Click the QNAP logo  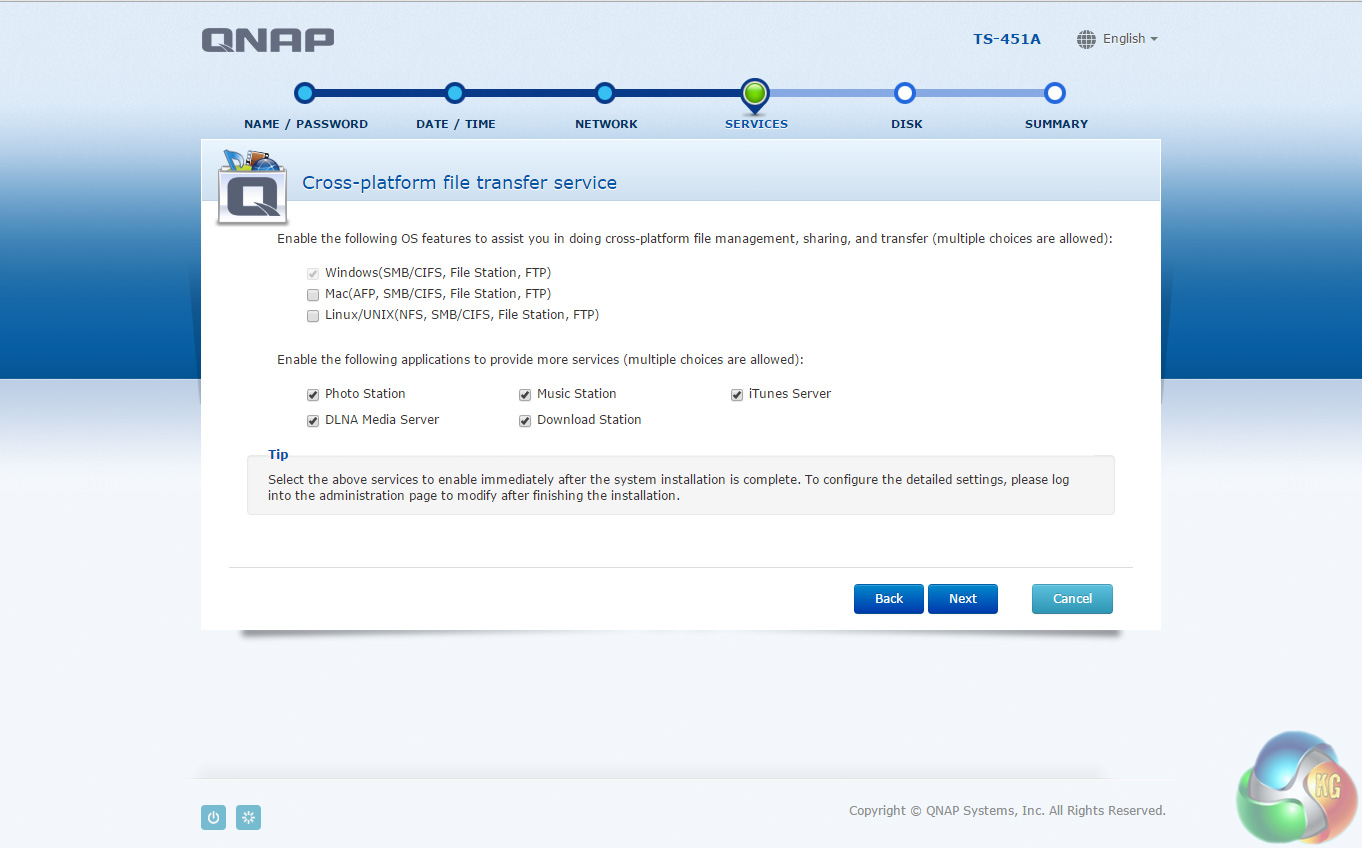tap(268, 39)
